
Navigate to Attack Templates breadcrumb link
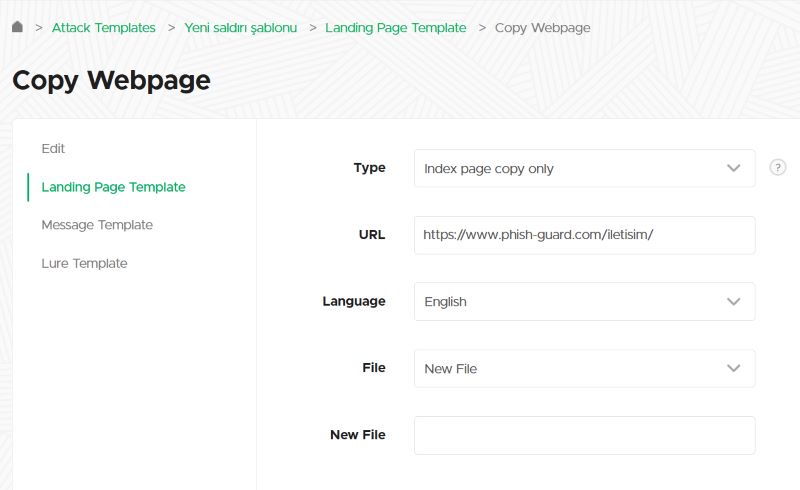coord(104,27)
